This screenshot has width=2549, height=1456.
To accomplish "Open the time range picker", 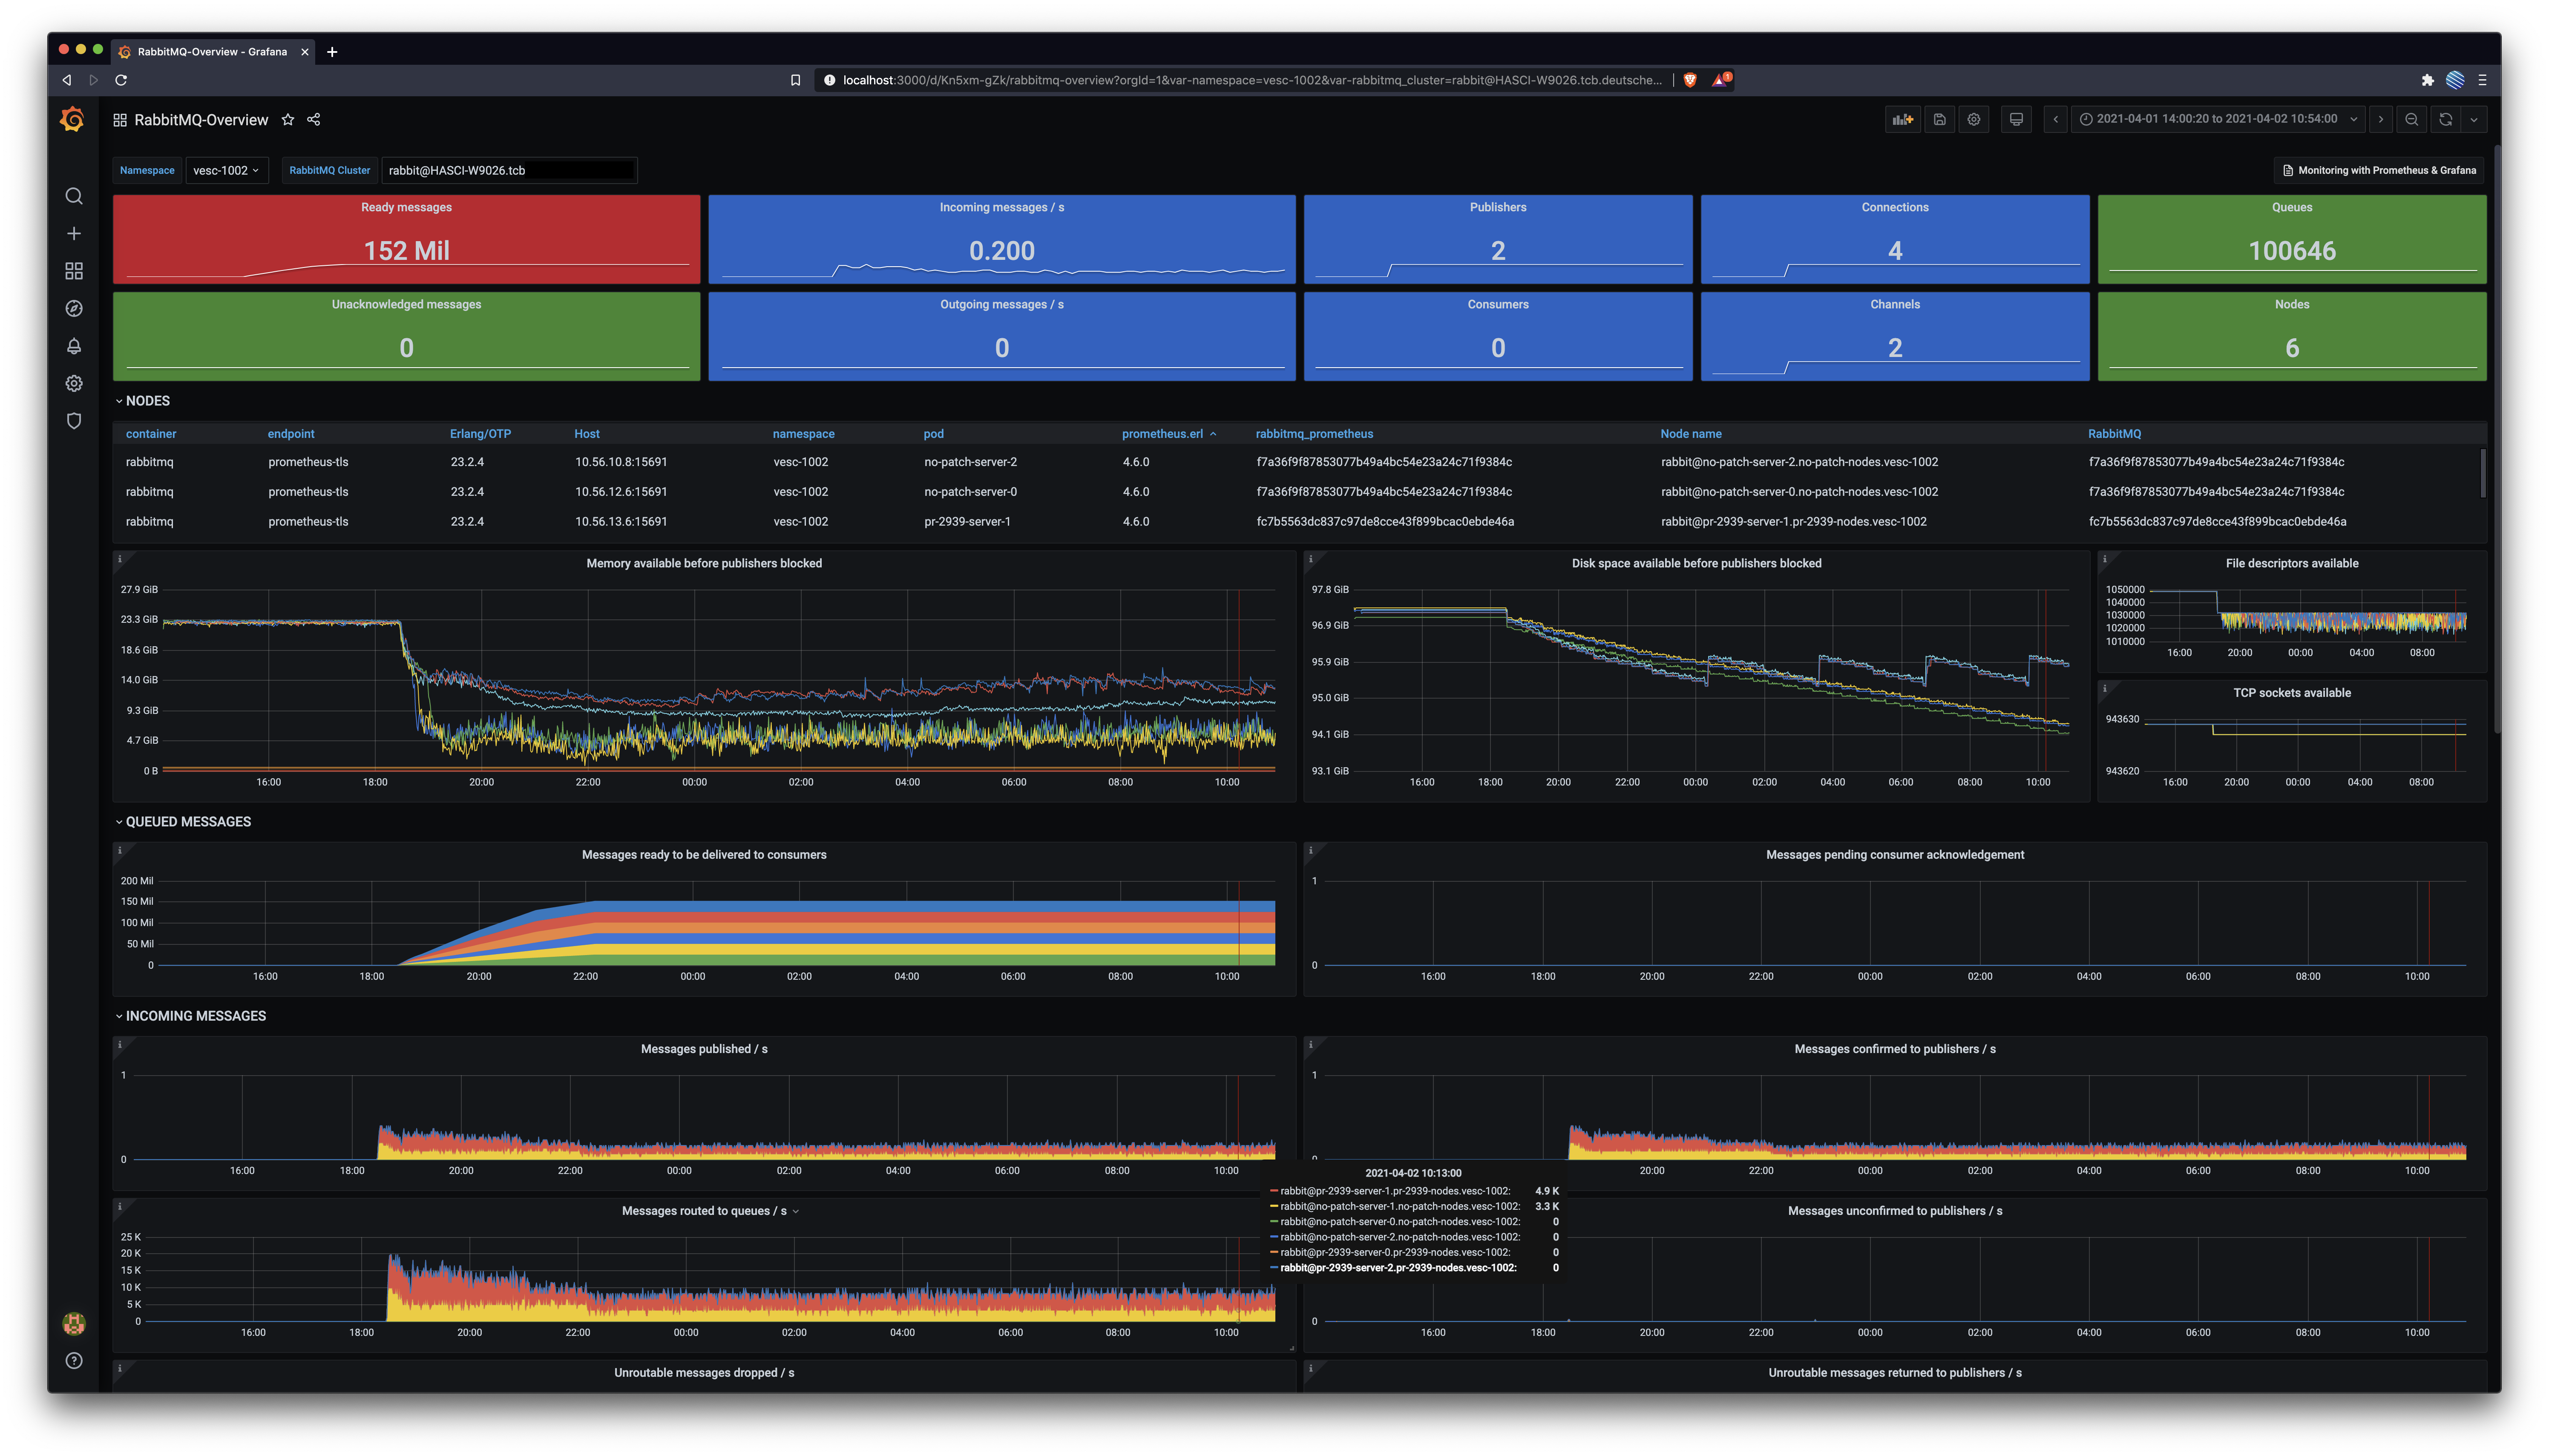I will click(x=2217, y=119).
